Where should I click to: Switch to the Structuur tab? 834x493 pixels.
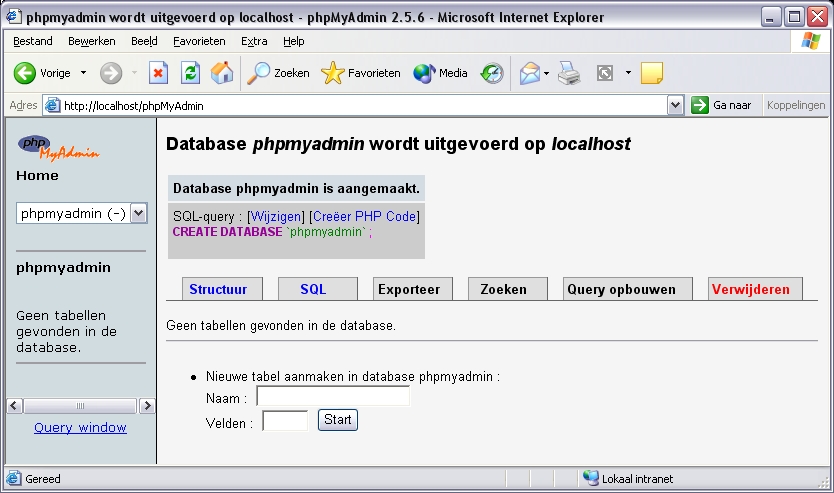(222, 289)
